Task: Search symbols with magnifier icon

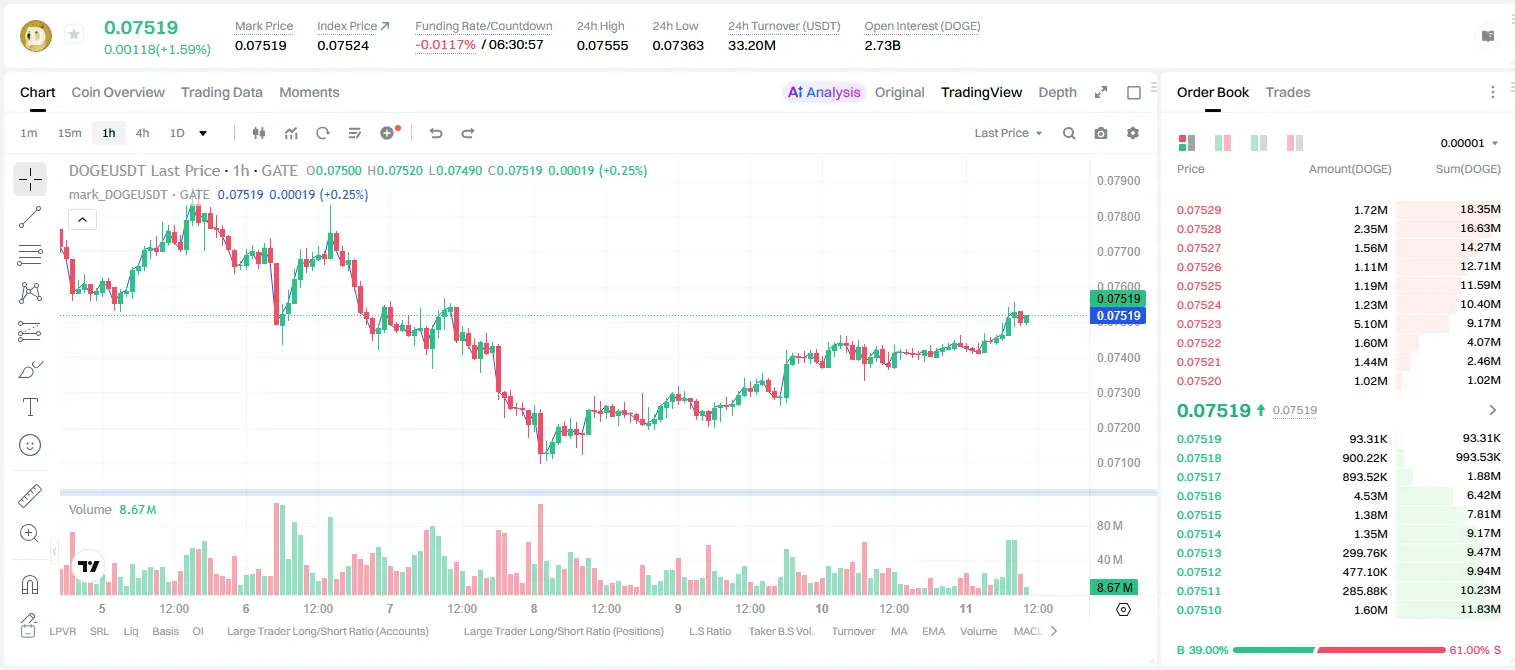Action: 1069,133
